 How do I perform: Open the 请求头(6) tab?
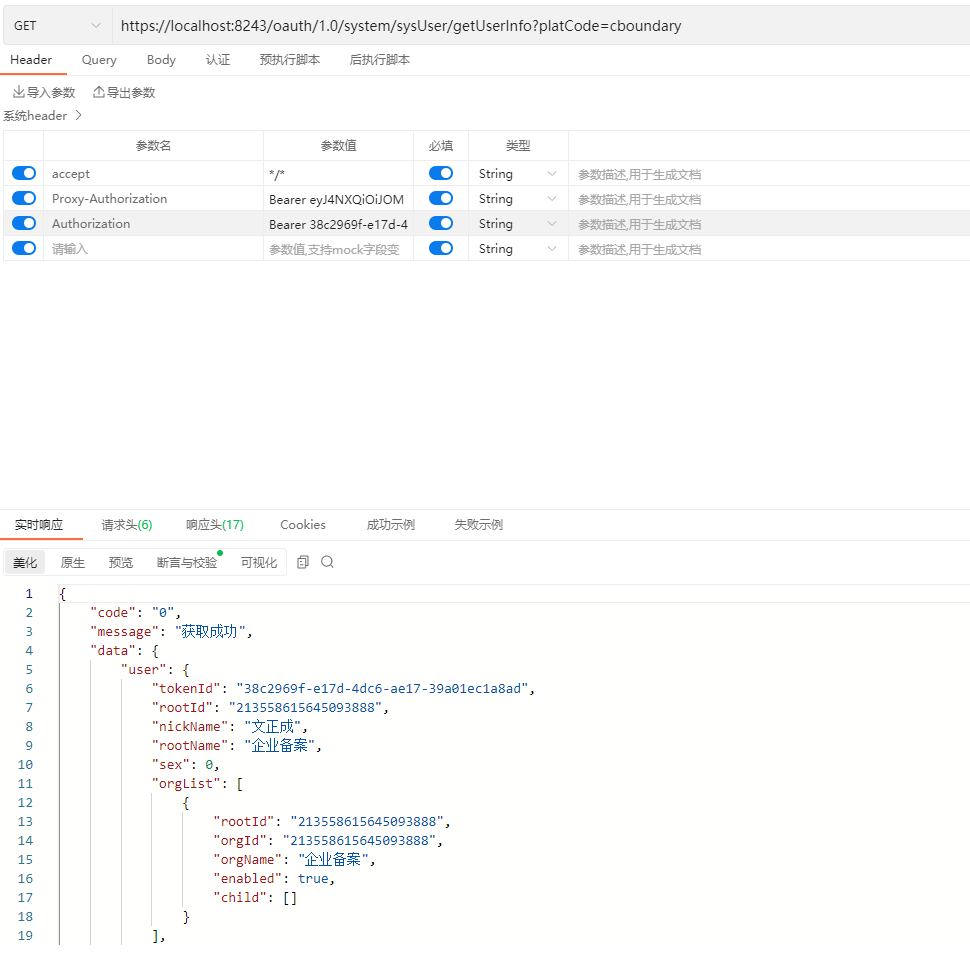127,525
